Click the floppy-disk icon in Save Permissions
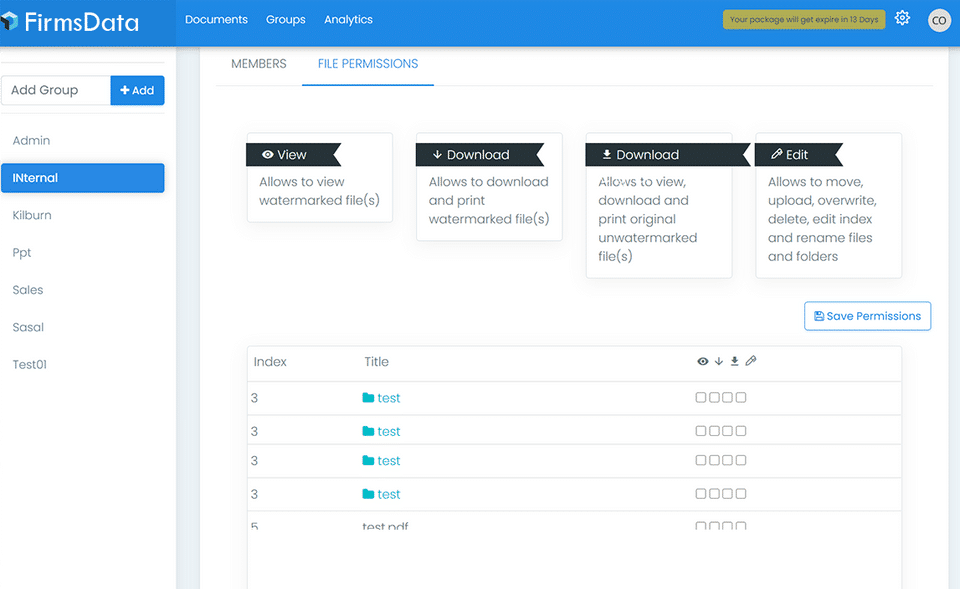 pyautogui.click(x=819, y=316)
